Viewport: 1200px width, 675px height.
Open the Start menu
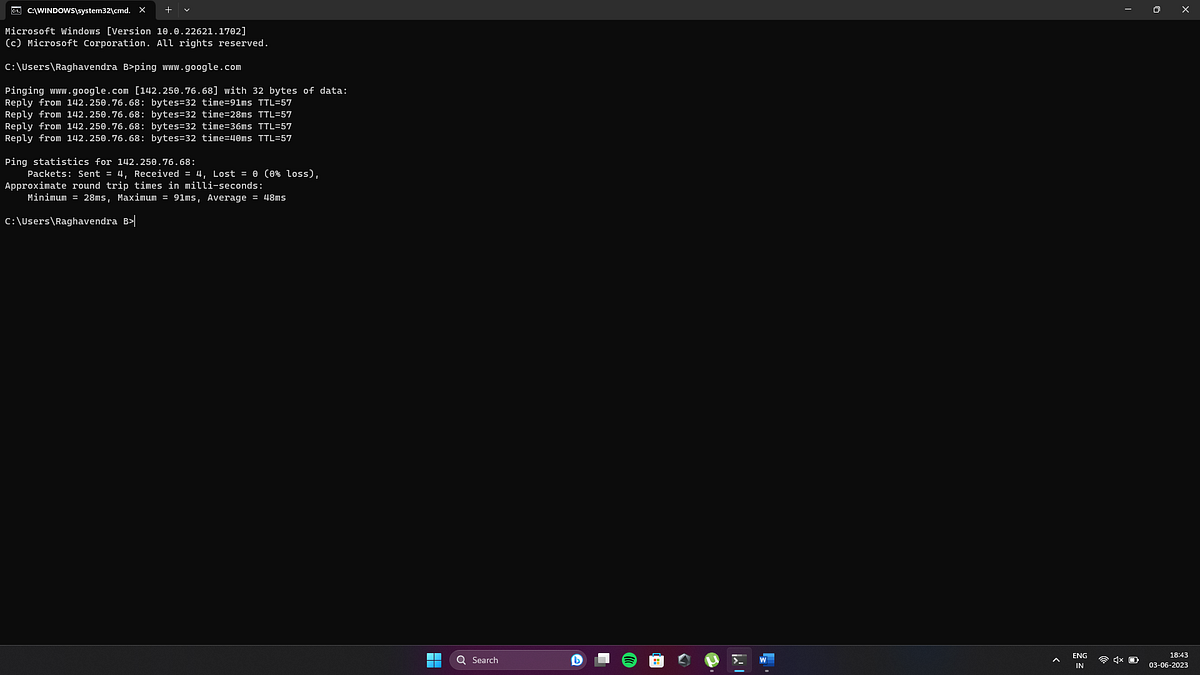[434, 660]
